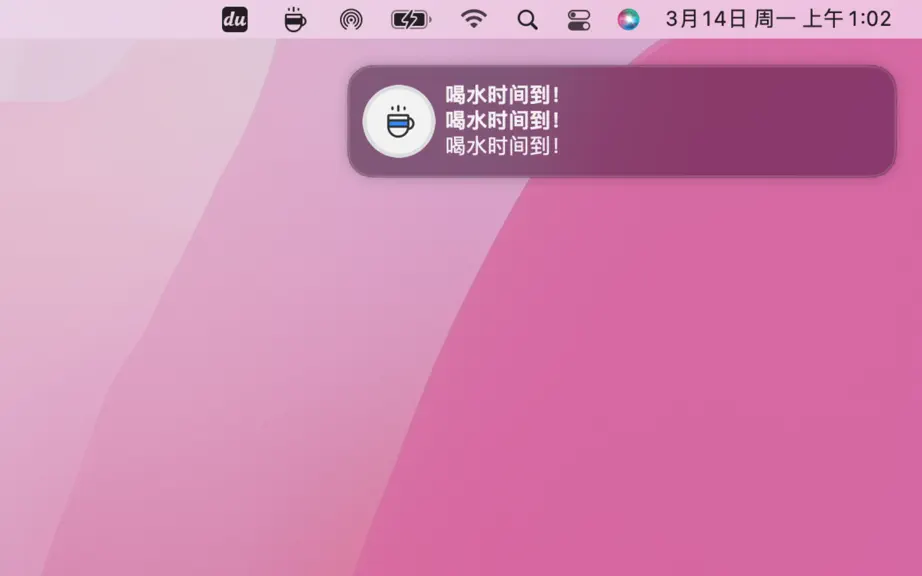Select the third 喝水时间到! body line
The image size is (922, 576).
point(502,146)
